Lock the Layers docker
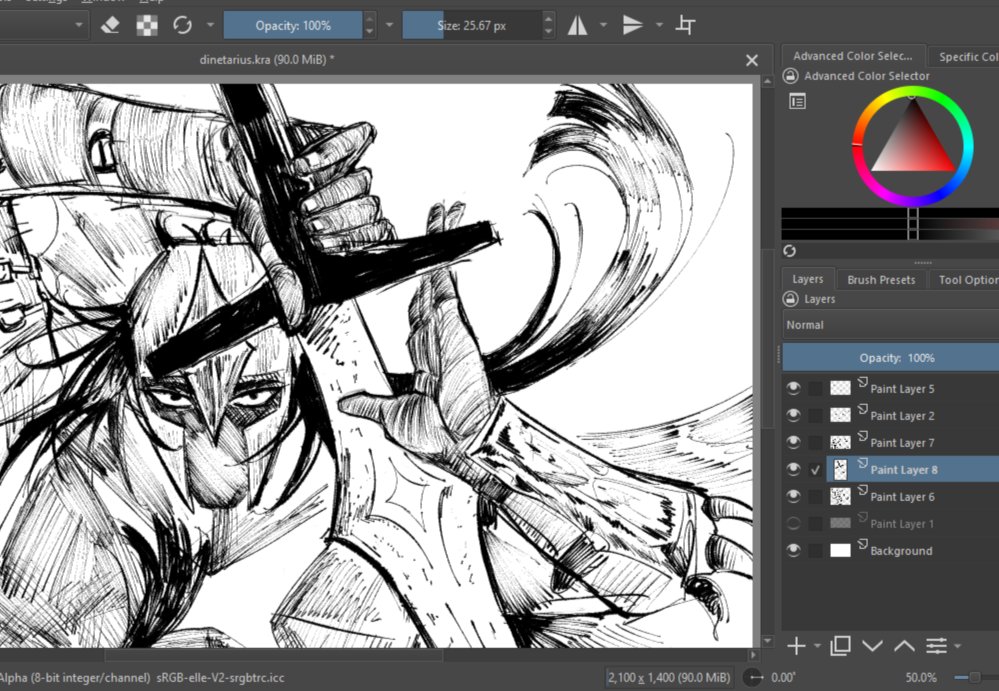This screenshot has width=999, height=691. coord(790,299)
